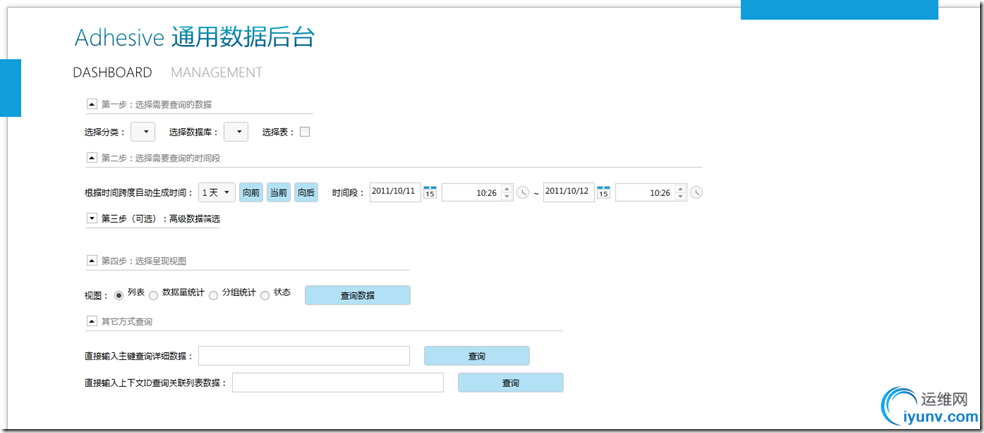Click clock icon beside end time
Screen dimensions: 984x433
point(696,193)
